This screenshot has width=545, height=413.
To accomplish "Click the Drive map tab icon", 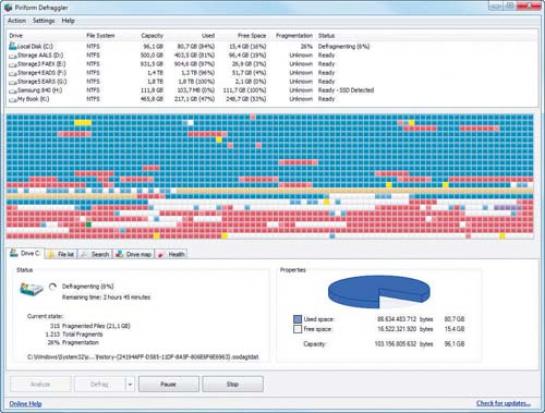I will (x=120, y=254).
